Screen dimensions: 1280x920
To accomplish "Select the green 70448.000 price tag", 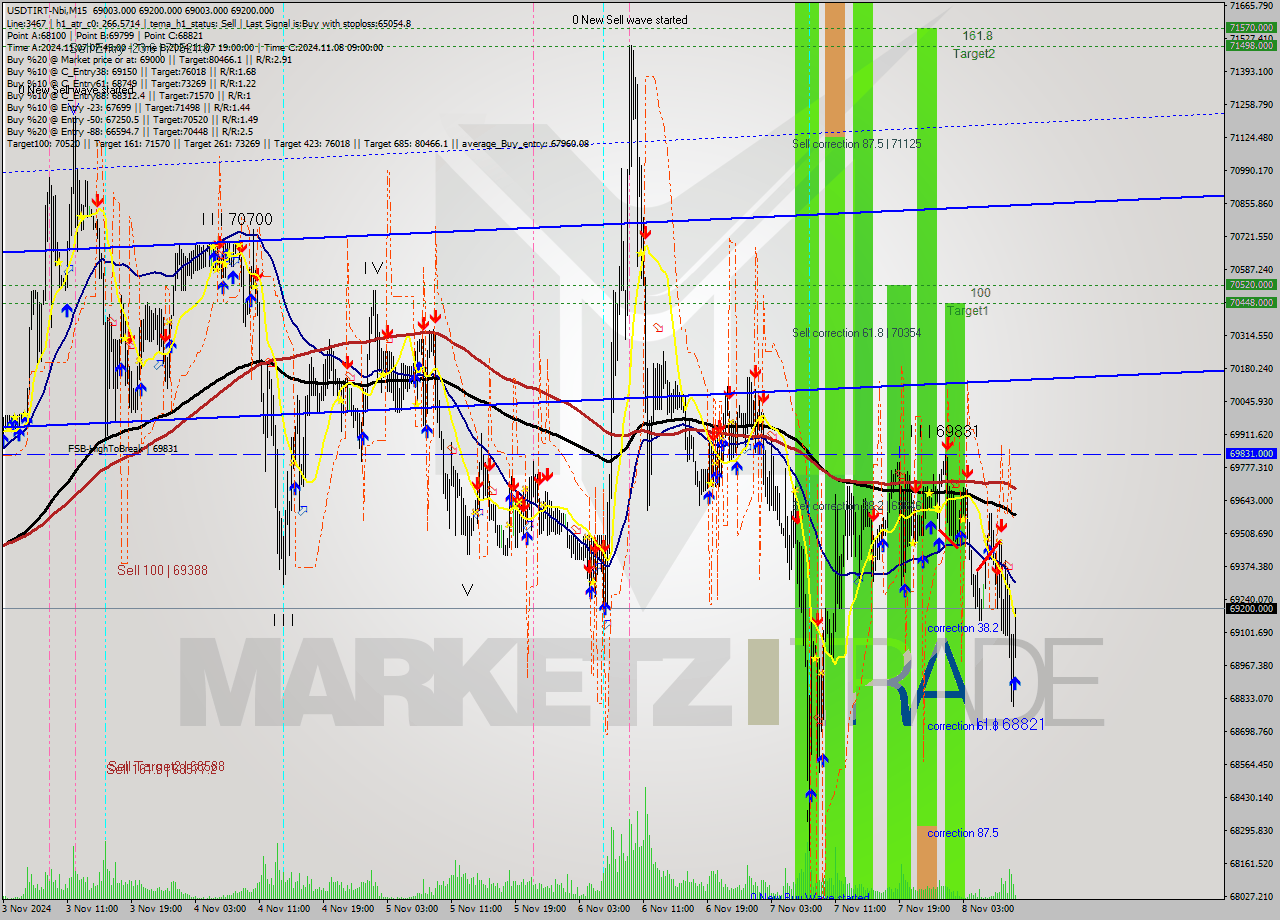I will click(x=1251, y=302).
